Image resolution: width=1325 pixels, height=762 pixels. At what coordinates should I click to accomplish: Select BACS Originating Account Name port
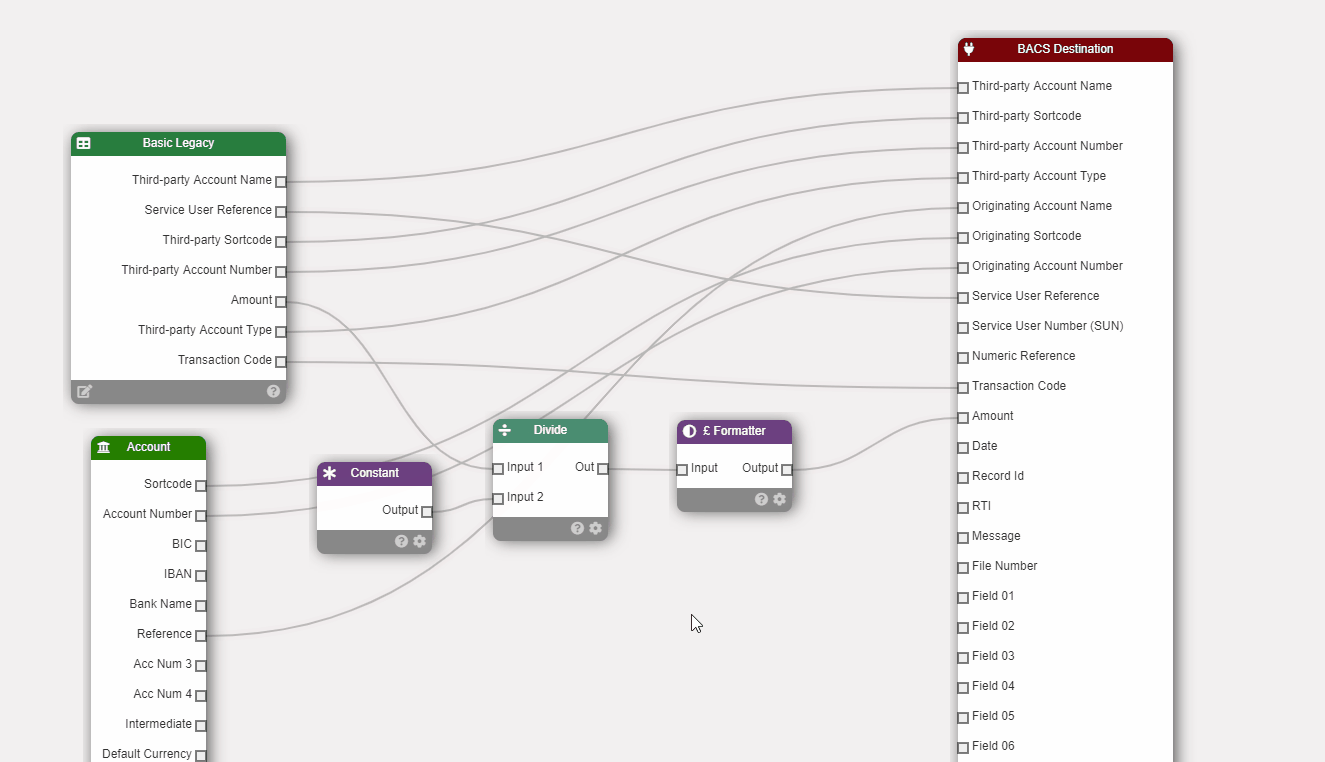963,207
